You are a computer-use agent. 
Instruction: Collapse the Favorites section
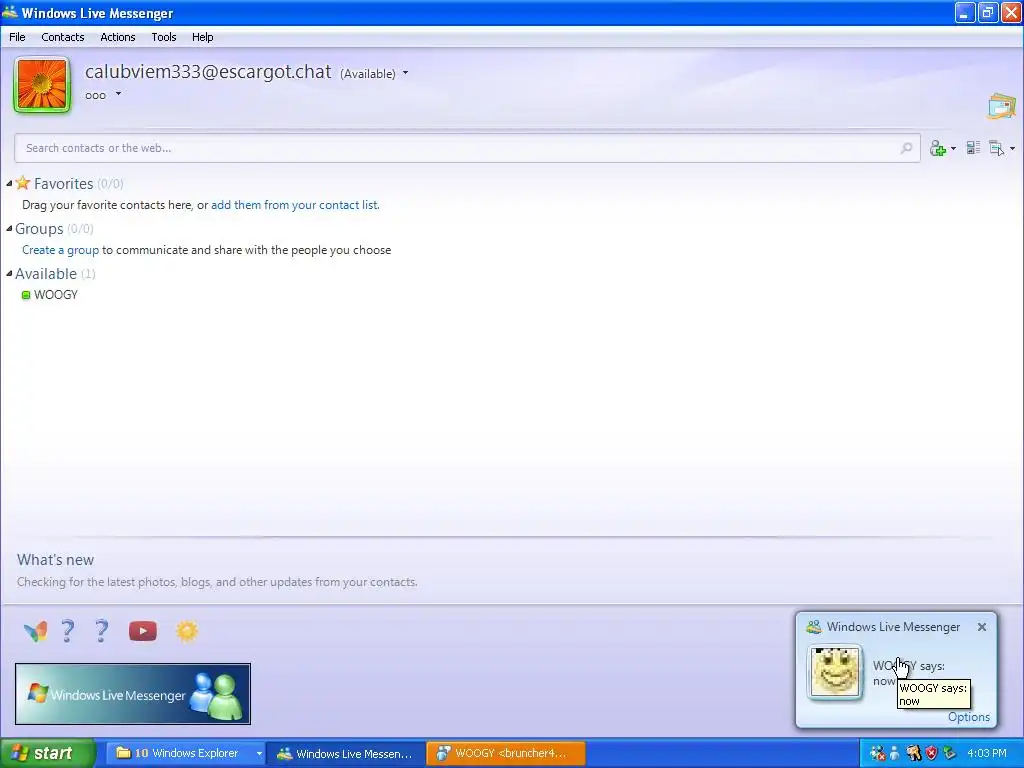[x=9, y=184]
